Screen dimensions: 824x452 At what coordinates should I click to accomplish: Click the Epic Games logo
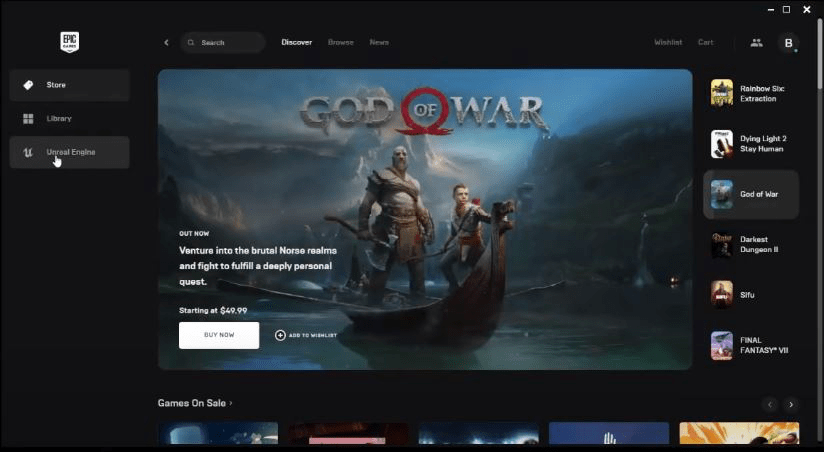(x=69, y=42)
